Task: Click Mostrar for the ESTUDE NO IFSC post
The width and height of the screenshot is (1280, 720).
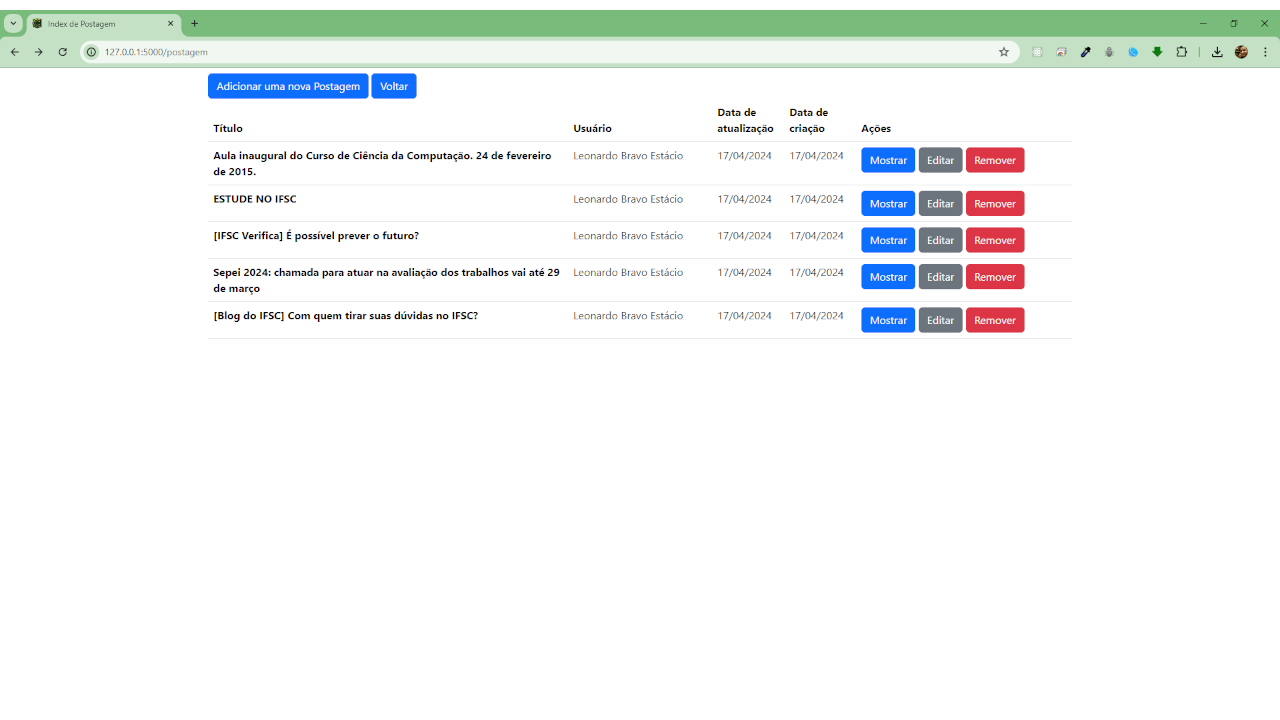Action: pyautogui.click(x=888, y=204)
